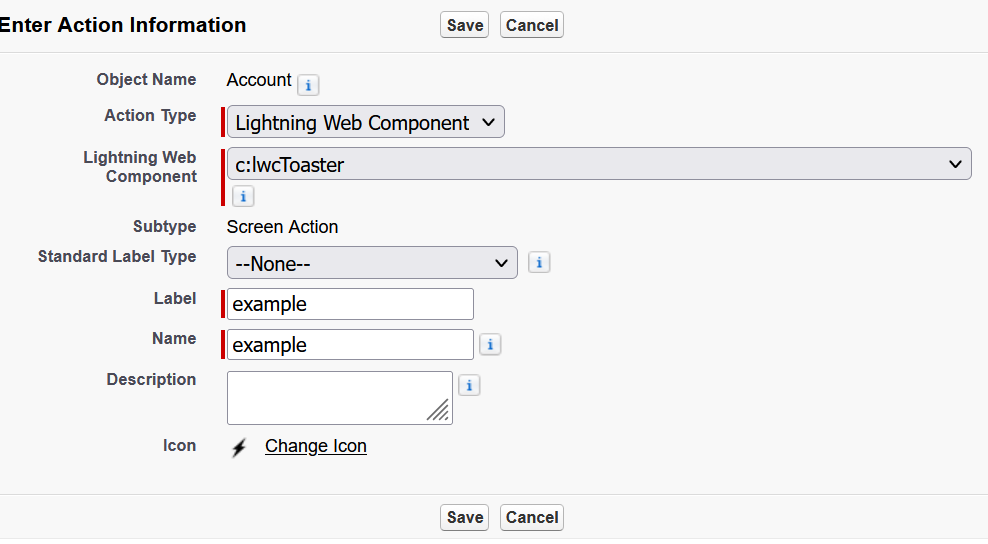Click the chevron of the Lightning Web Component select

955,164
